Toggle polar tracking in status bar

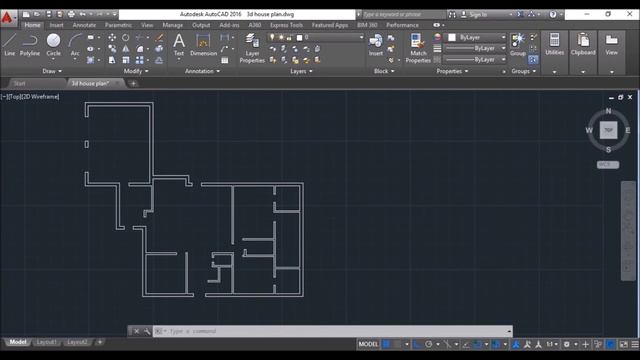(429, 344)
